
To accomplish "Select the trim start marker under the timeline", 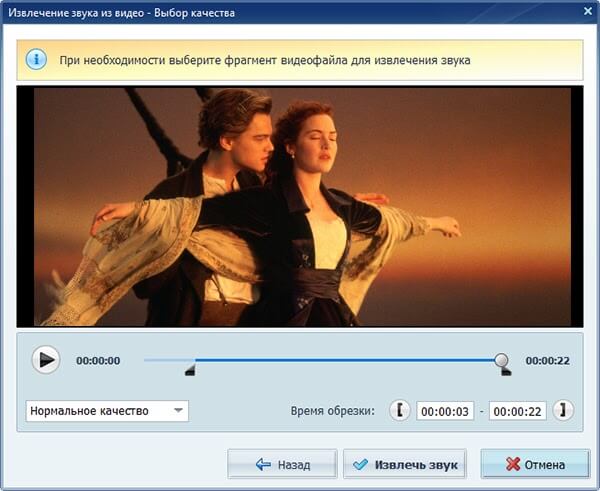I will [190, 370].
